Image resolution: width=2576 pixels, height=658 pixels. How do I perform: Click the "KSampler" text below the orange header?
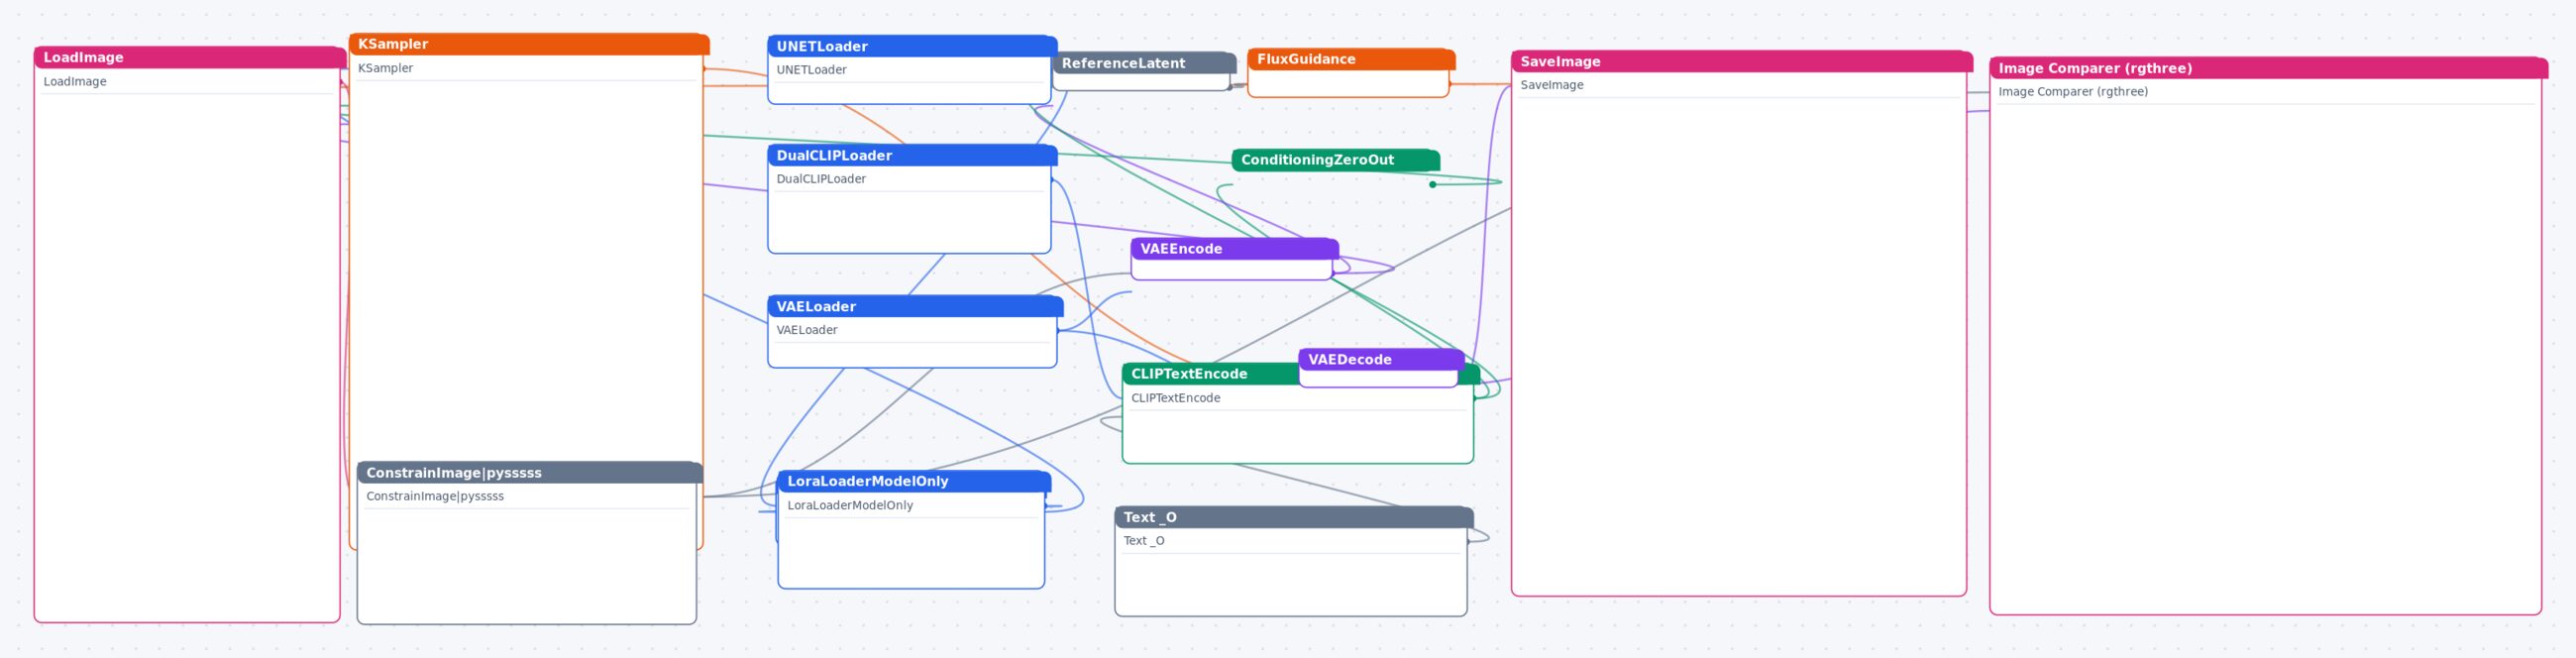(x=385, y=68)
